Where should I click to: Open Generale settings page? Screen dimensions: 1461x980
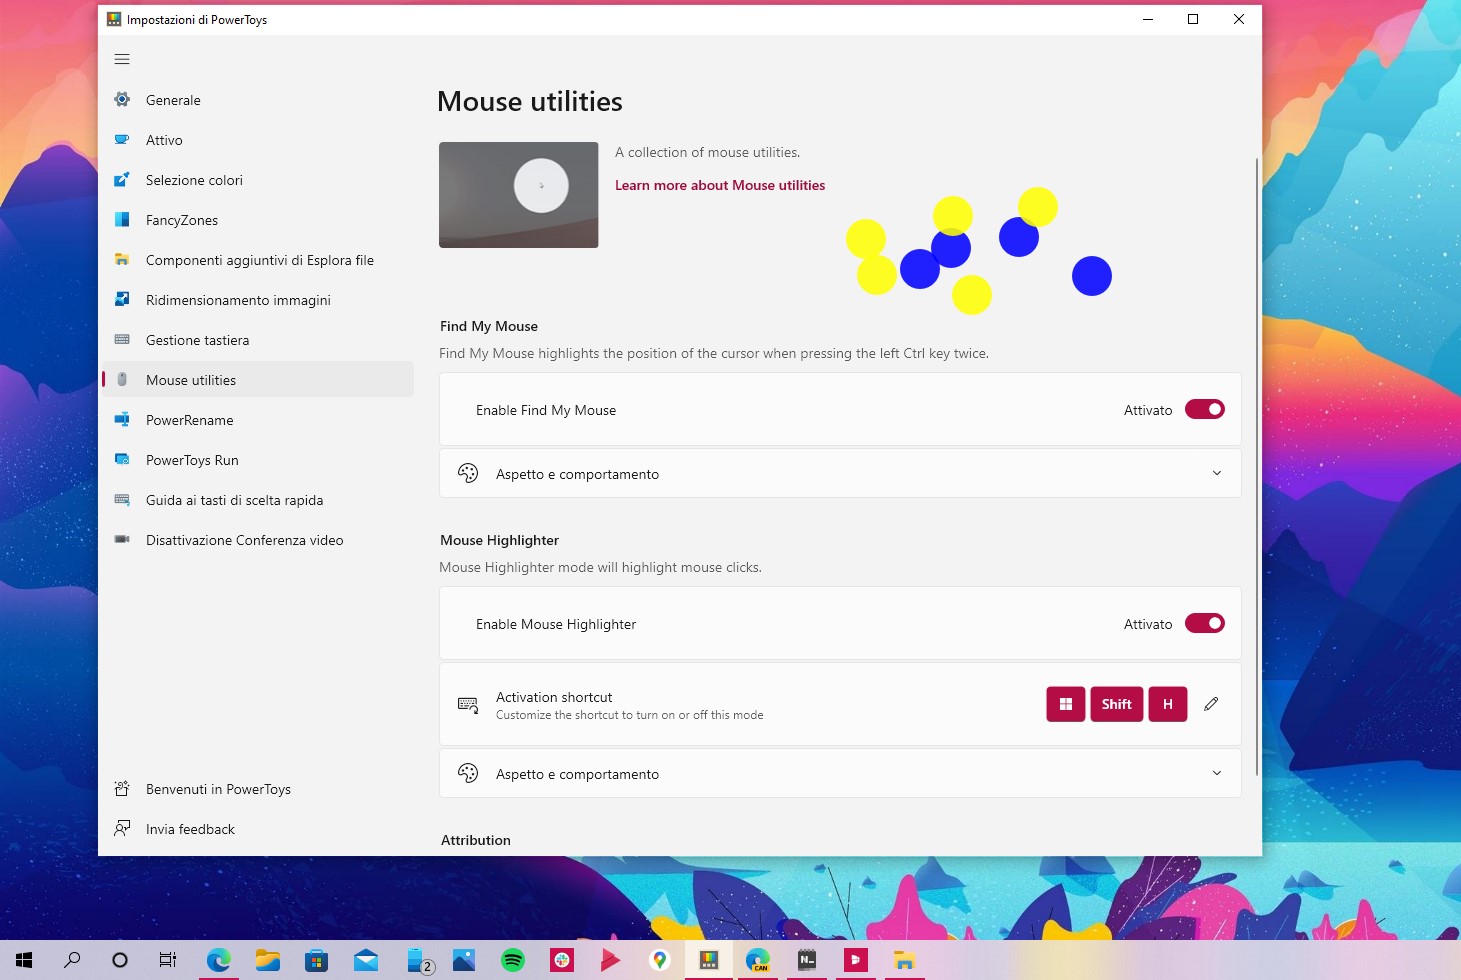pyautogui.click(x=258, y=100)
